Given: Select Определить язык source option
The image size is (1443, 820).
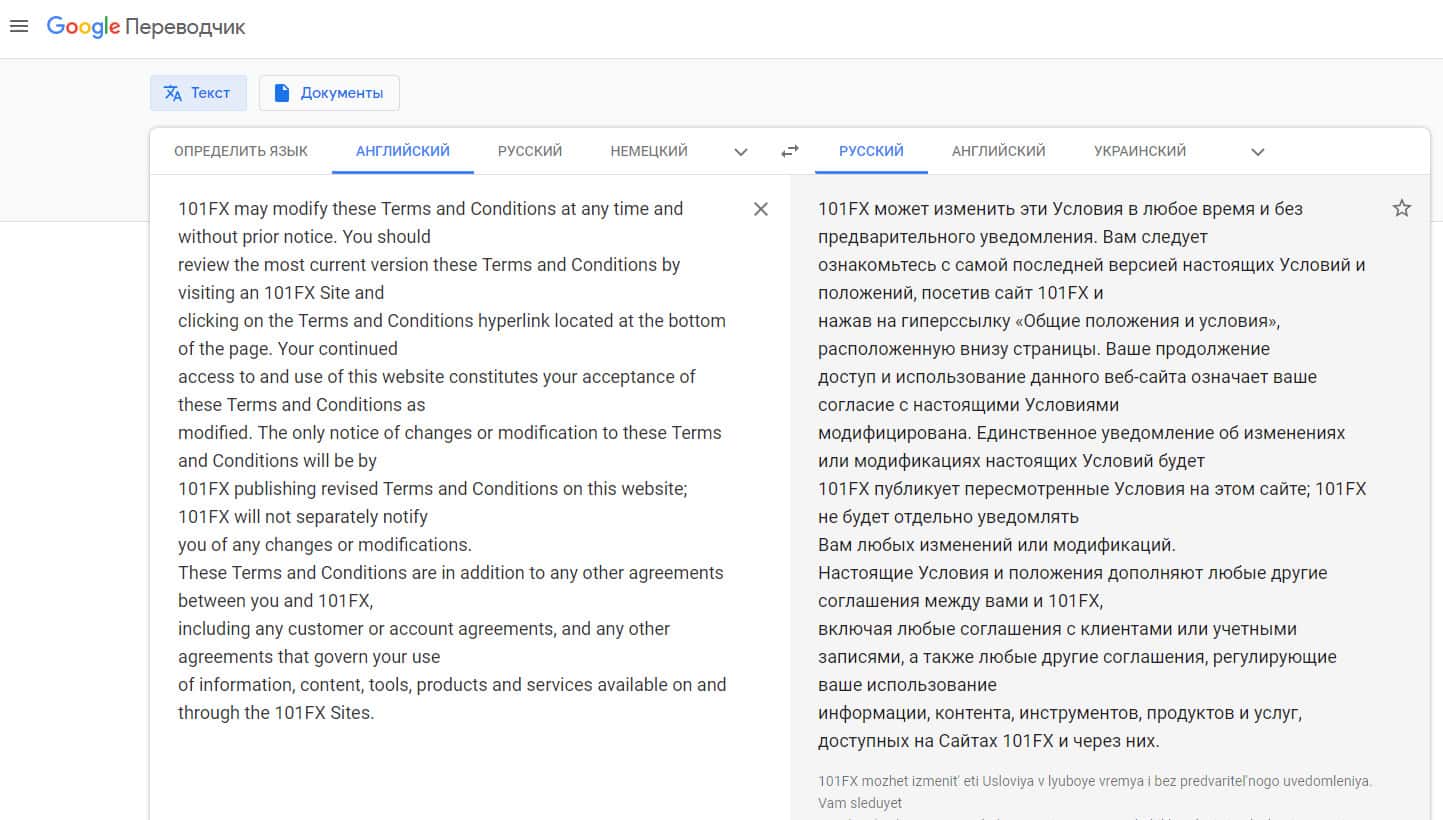Looking at the screenshot, I should click(x=241, y=151).
